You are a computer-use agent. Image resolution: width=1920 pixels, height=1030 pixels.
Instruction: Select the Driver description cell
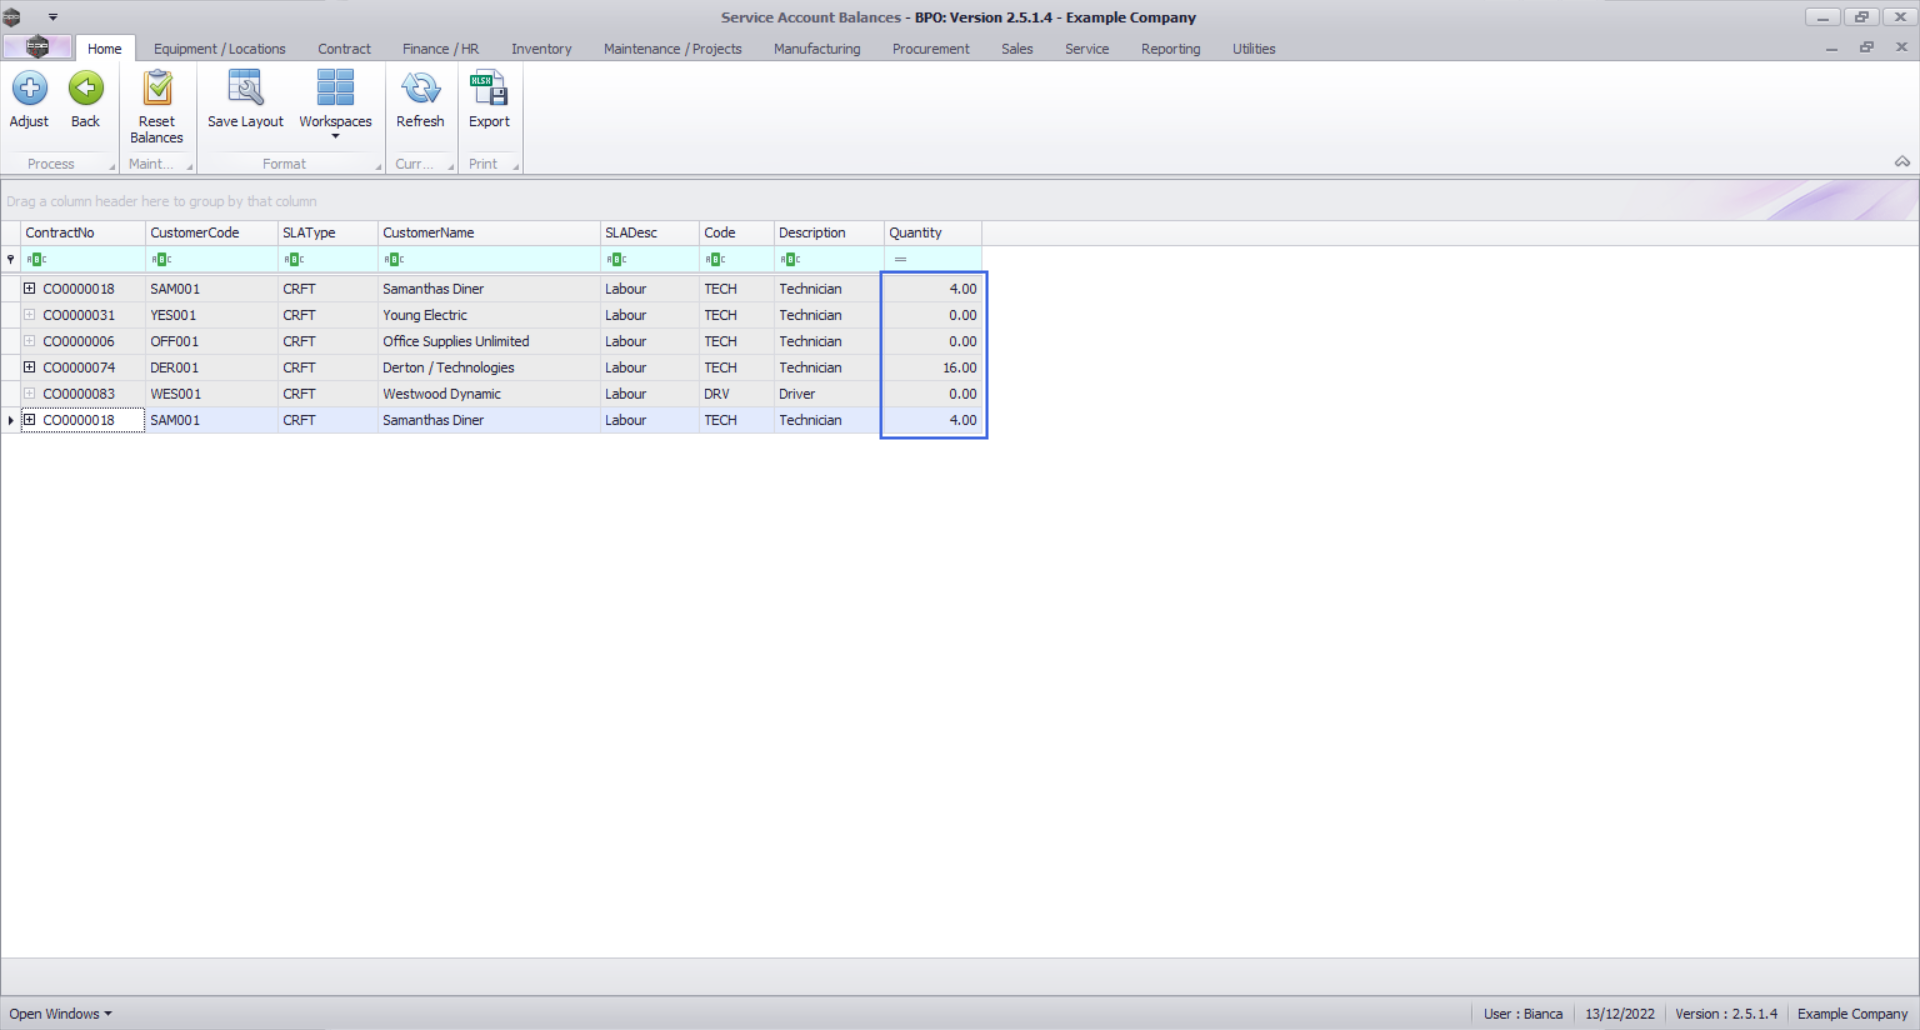point(829,393)
